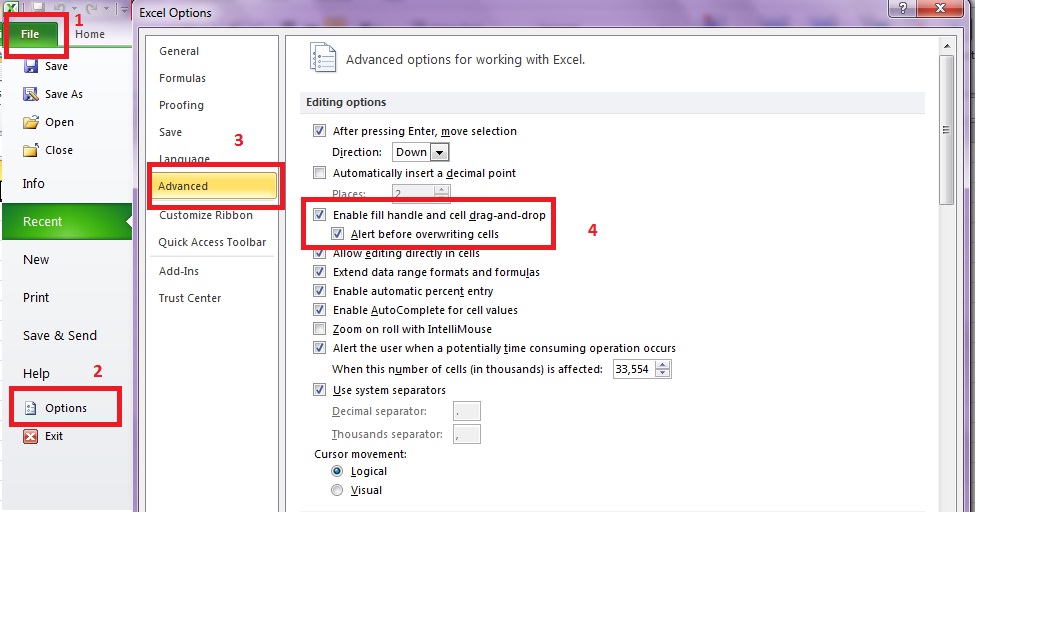Close the Excel Options dialog
The height and width of the screenshot is (628, 1043).
coord(940,8)
